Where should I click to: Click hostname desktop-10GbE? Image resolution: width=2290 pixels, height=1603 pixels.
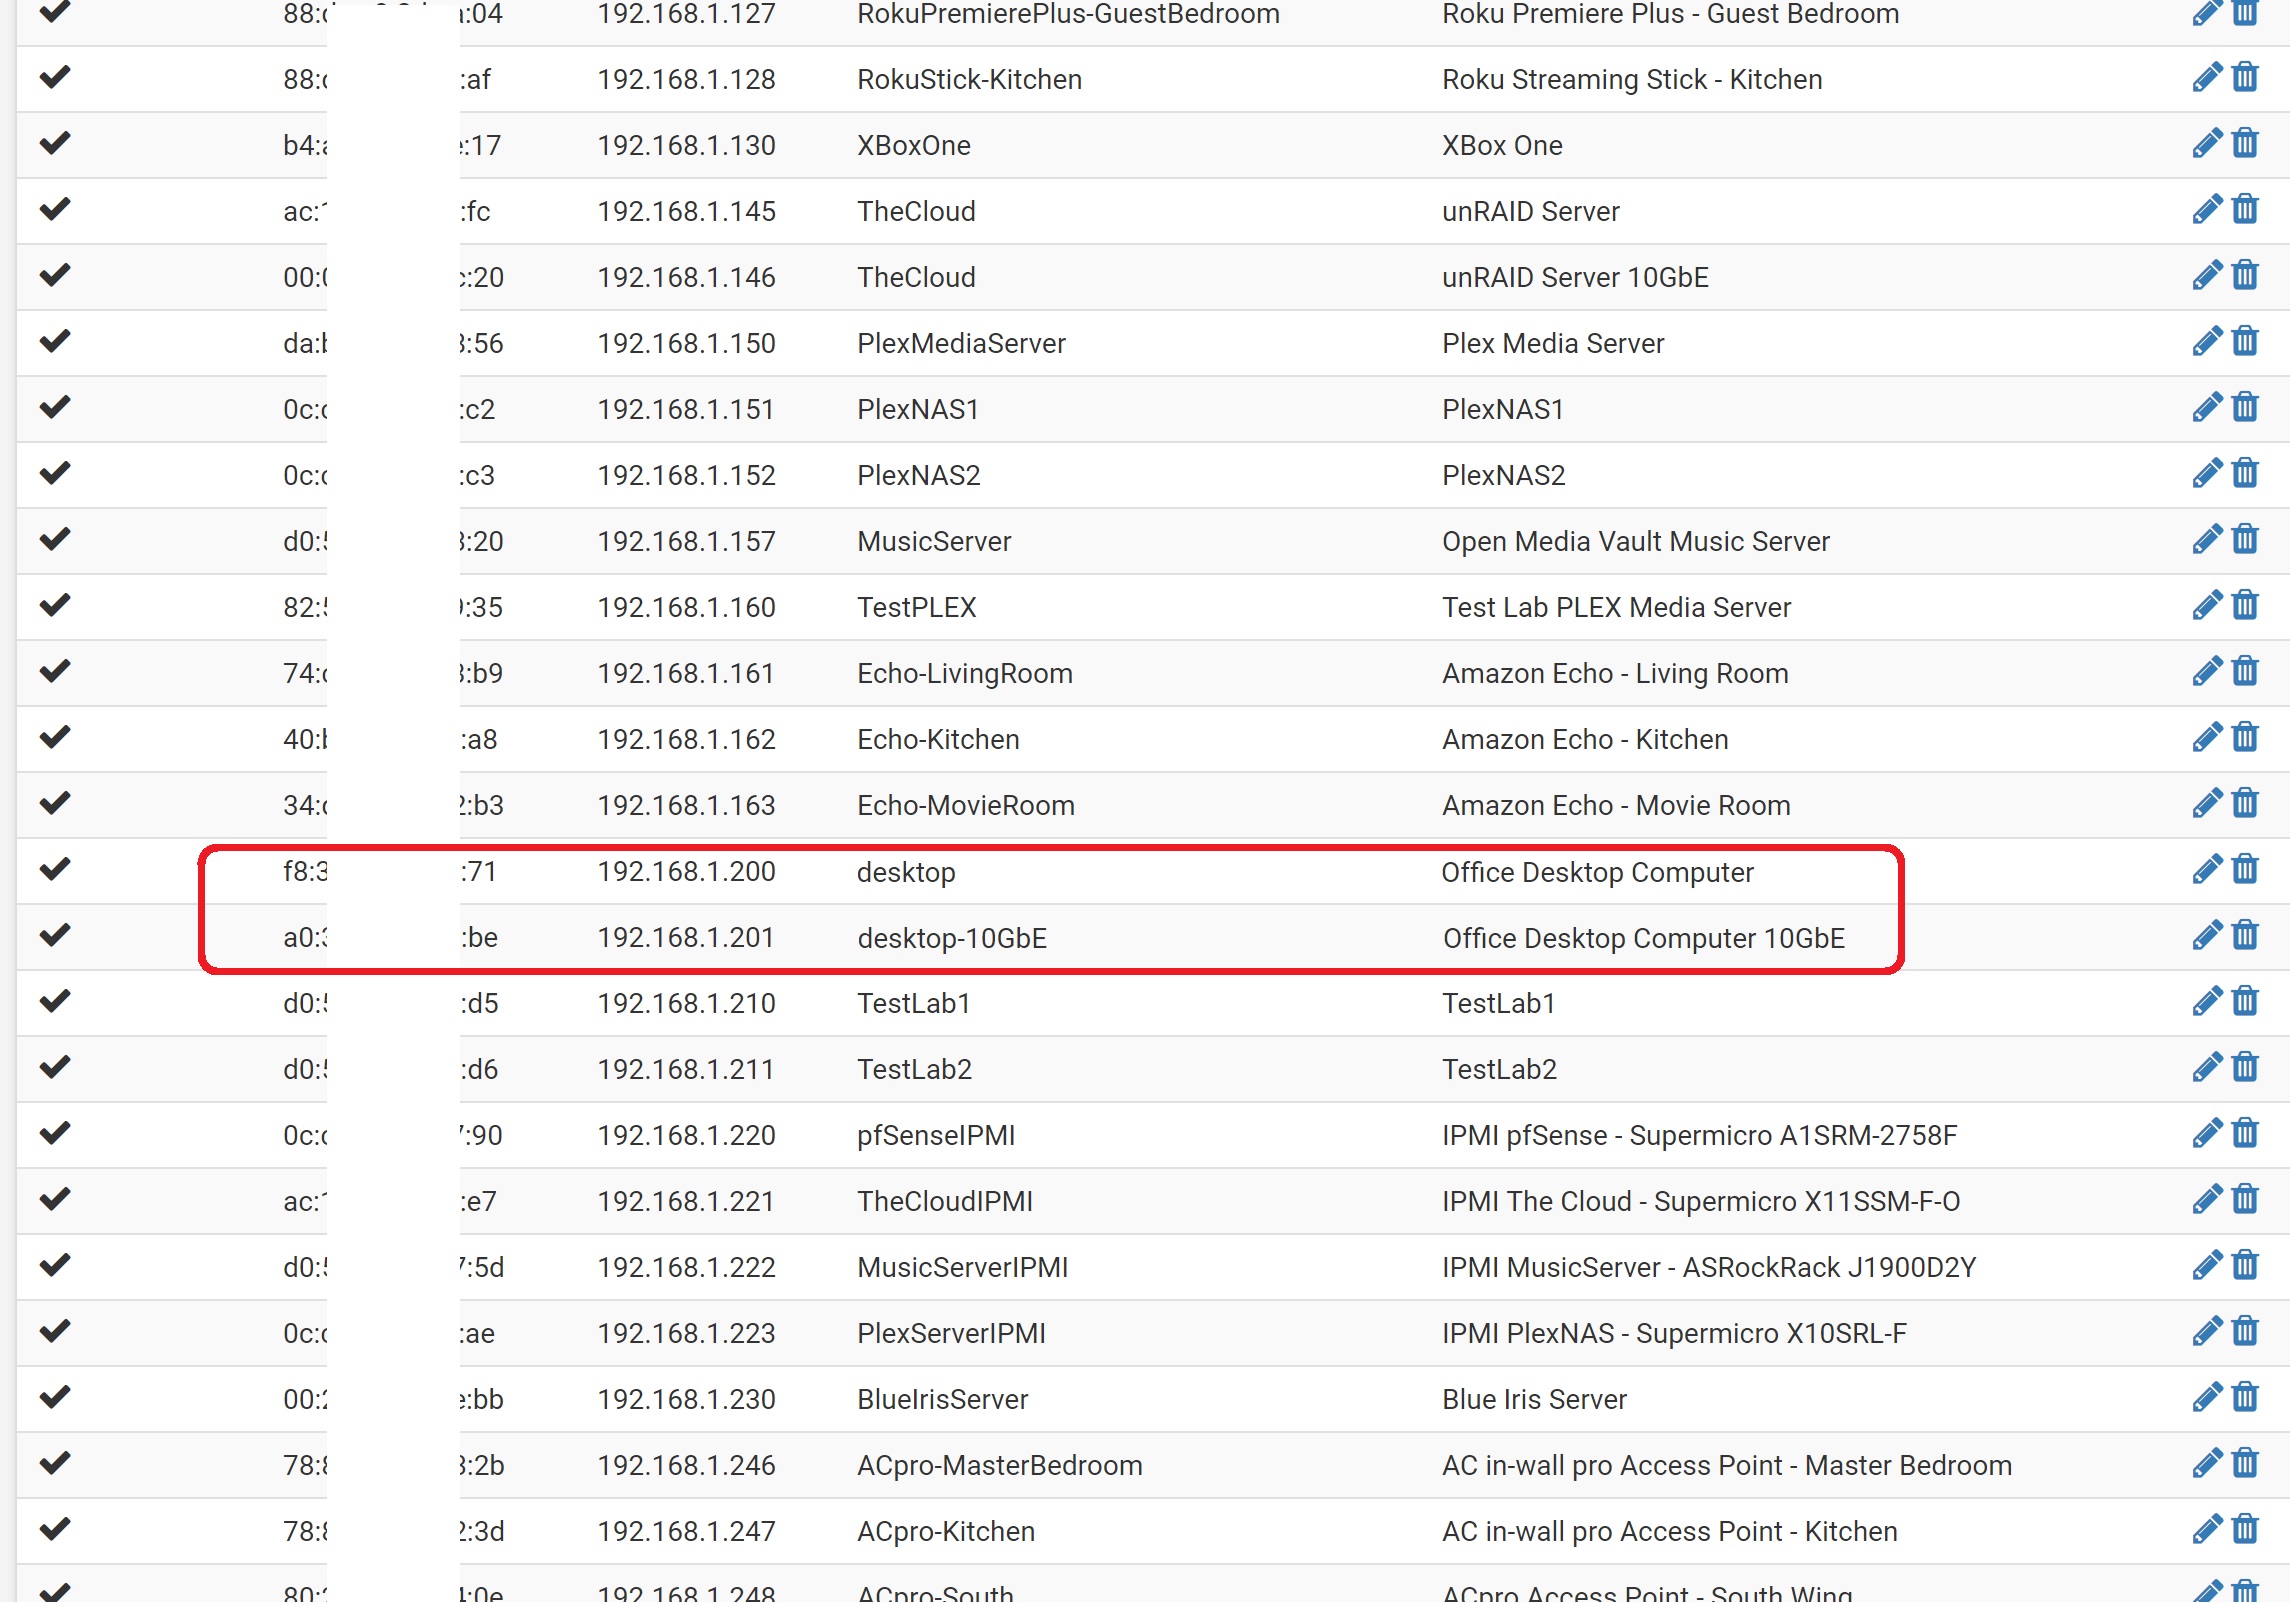click(952, 938)
